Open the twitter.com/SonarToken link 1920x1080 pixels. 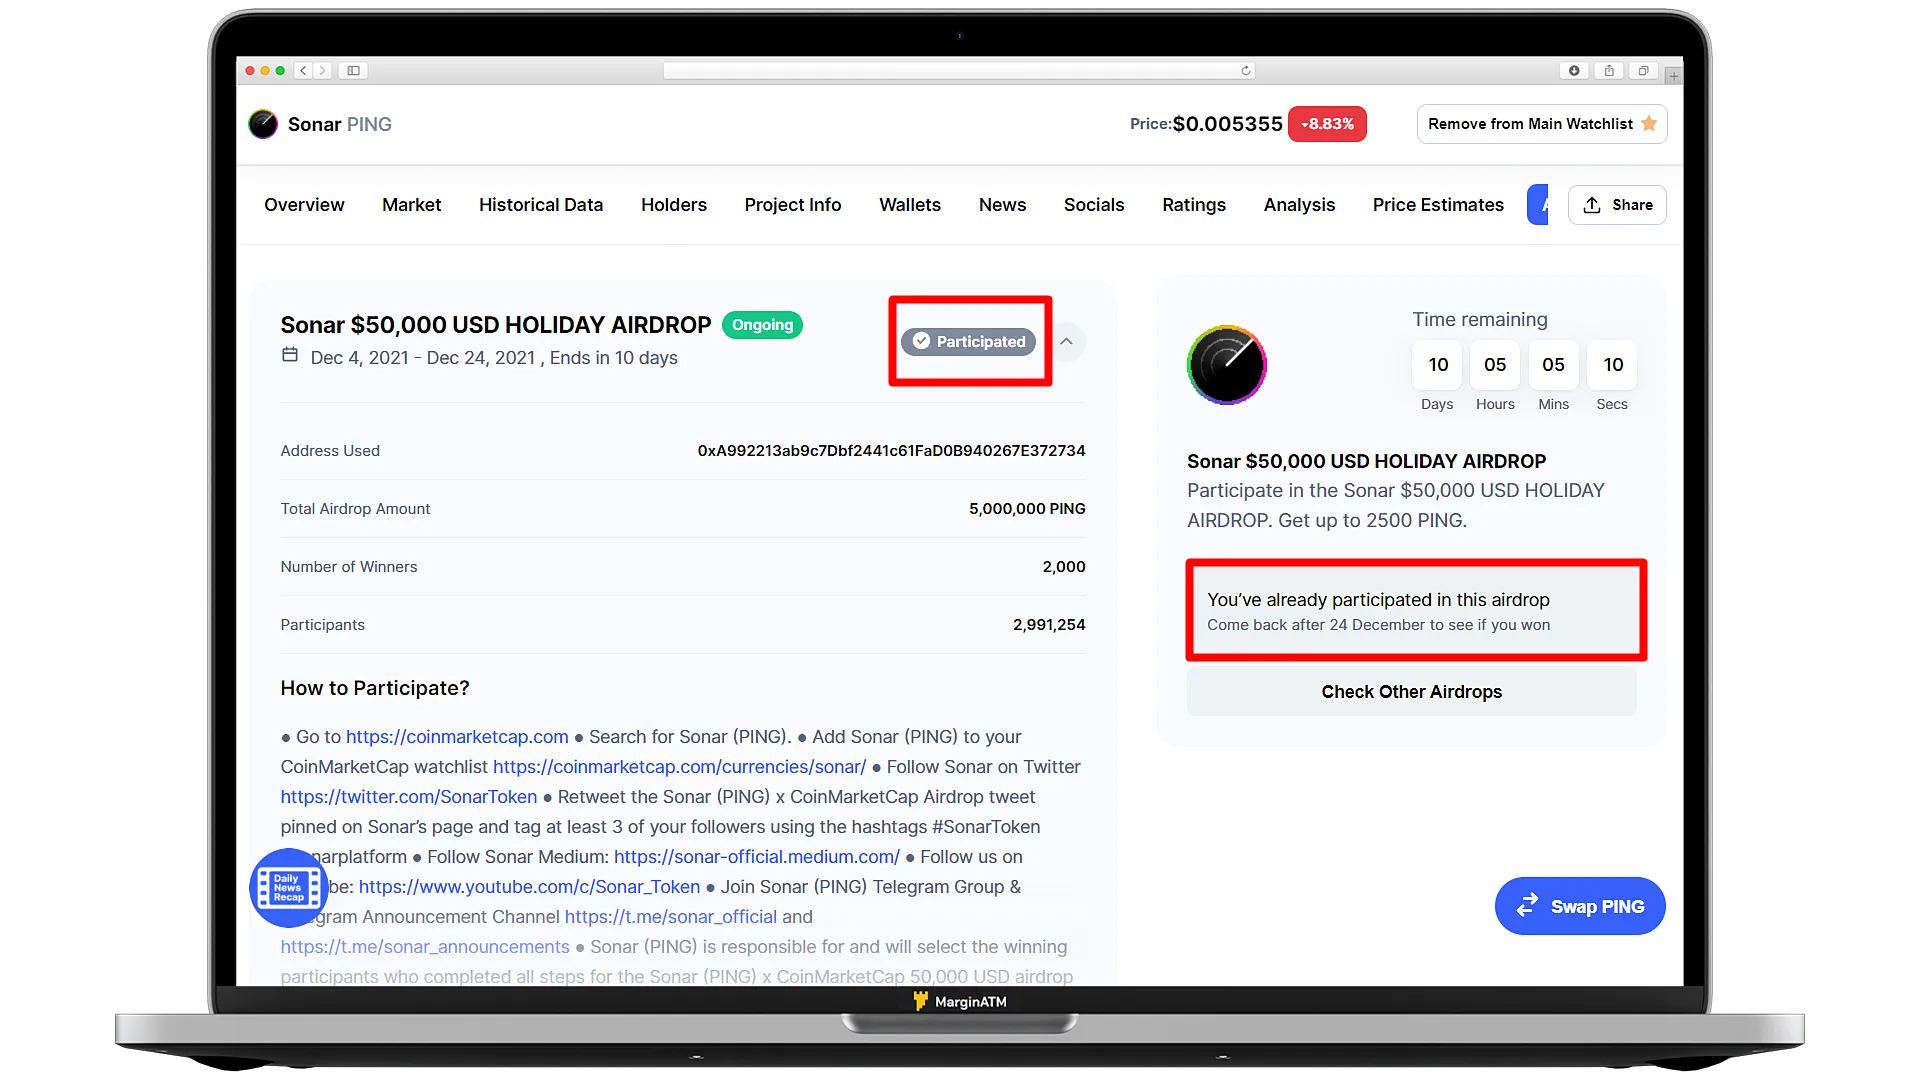click(x=408, y=797)
